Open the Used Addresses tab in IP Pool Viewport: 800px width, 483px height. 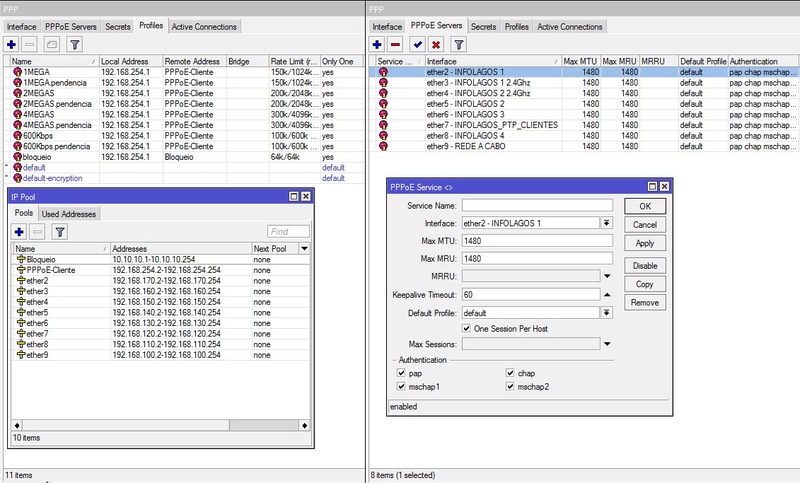coord(69,214)
